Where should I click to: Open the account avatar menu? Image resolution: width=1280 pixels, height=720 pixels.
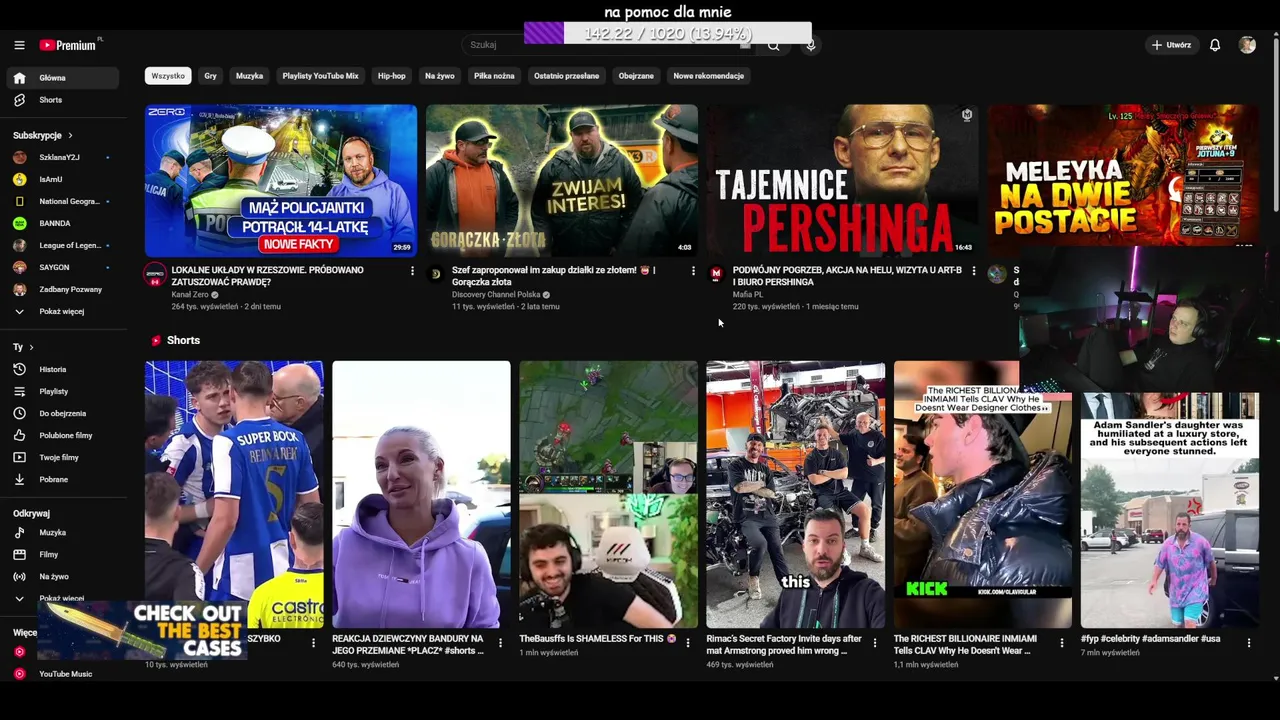point(1247,45)
